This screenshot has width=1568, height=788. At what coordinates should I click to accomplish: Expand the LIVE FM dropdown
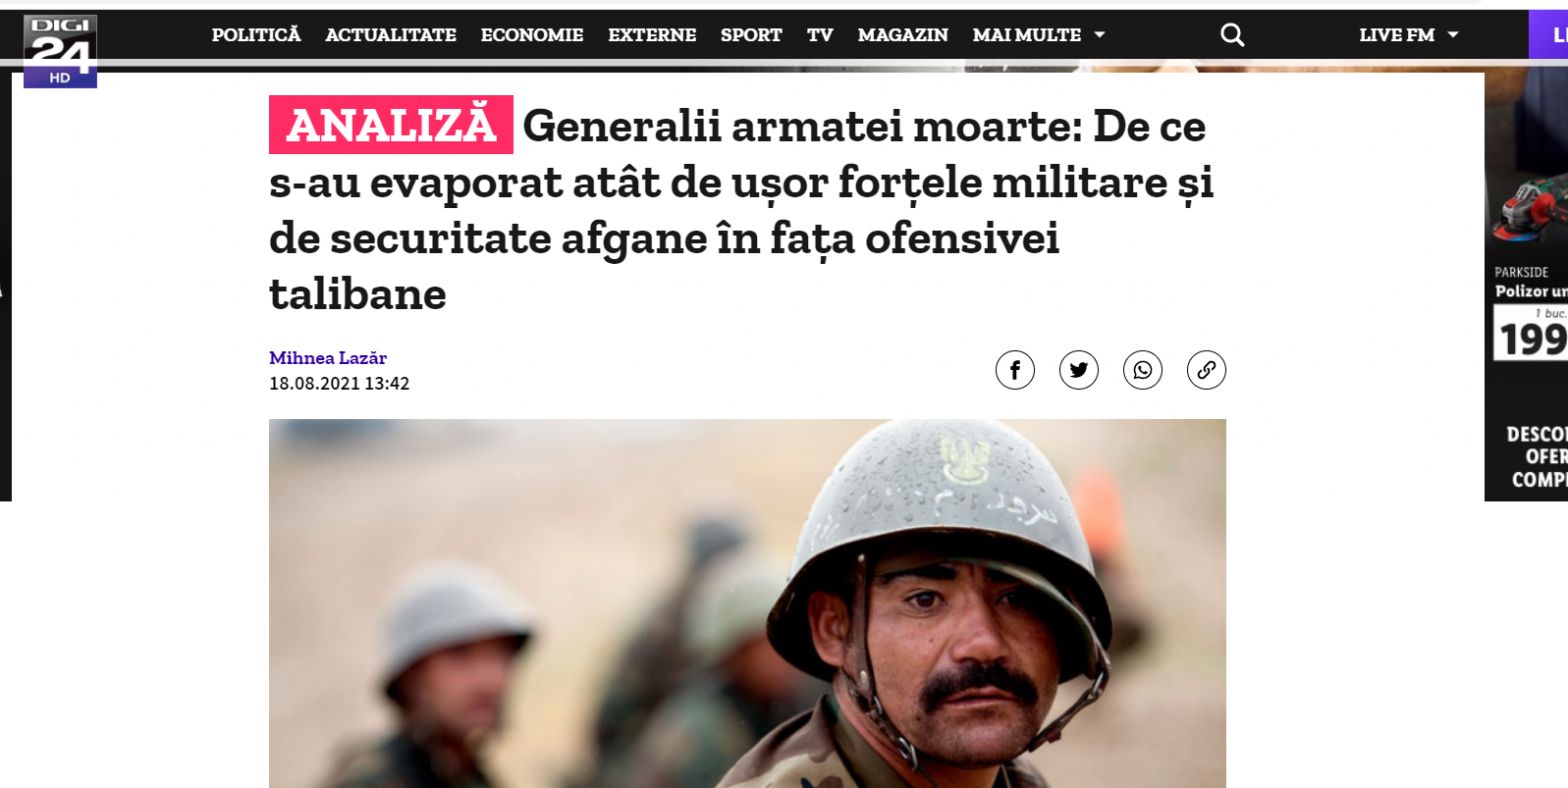pos(1408,35)
